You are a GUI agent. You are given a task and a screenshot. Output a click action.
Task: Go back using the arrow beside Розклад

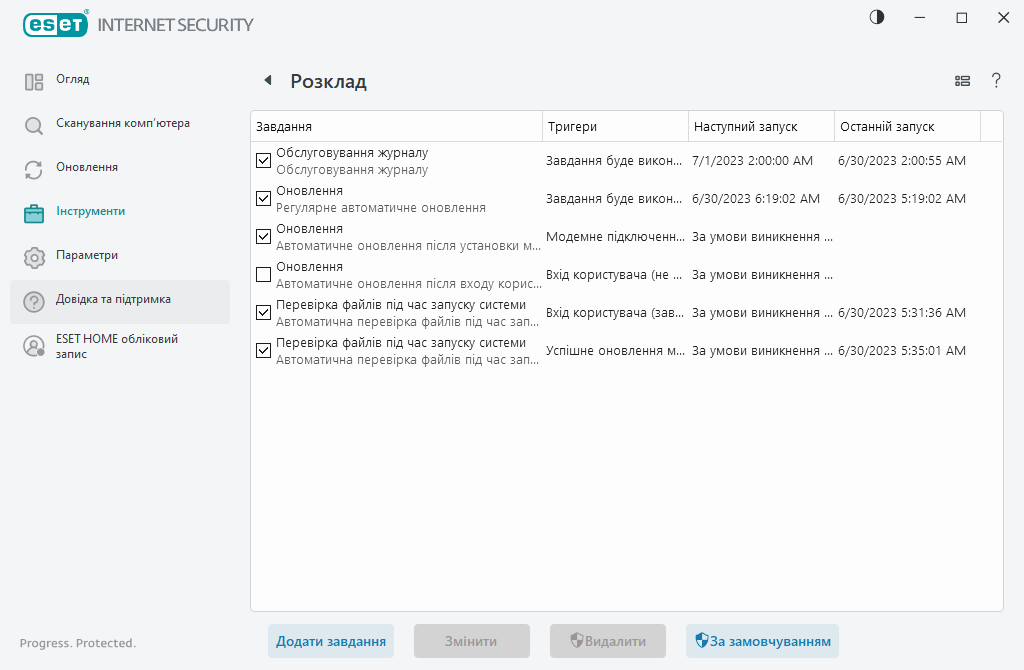tap(267, 81)
